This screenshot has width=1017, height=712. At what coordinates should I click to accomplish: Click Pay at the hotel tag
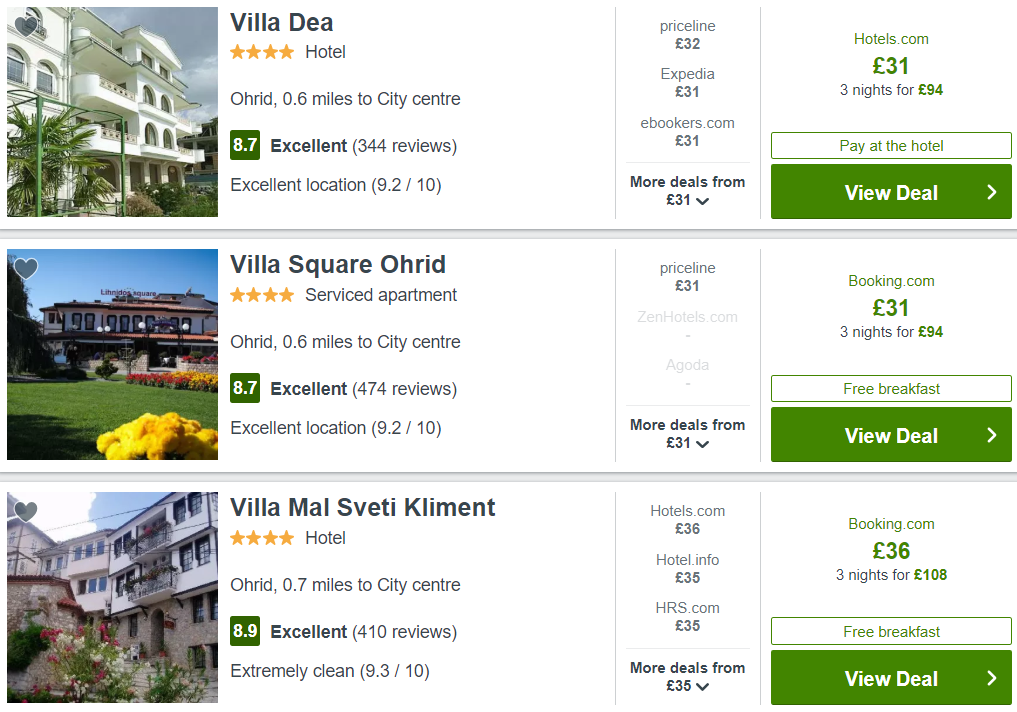coord(891,146)
